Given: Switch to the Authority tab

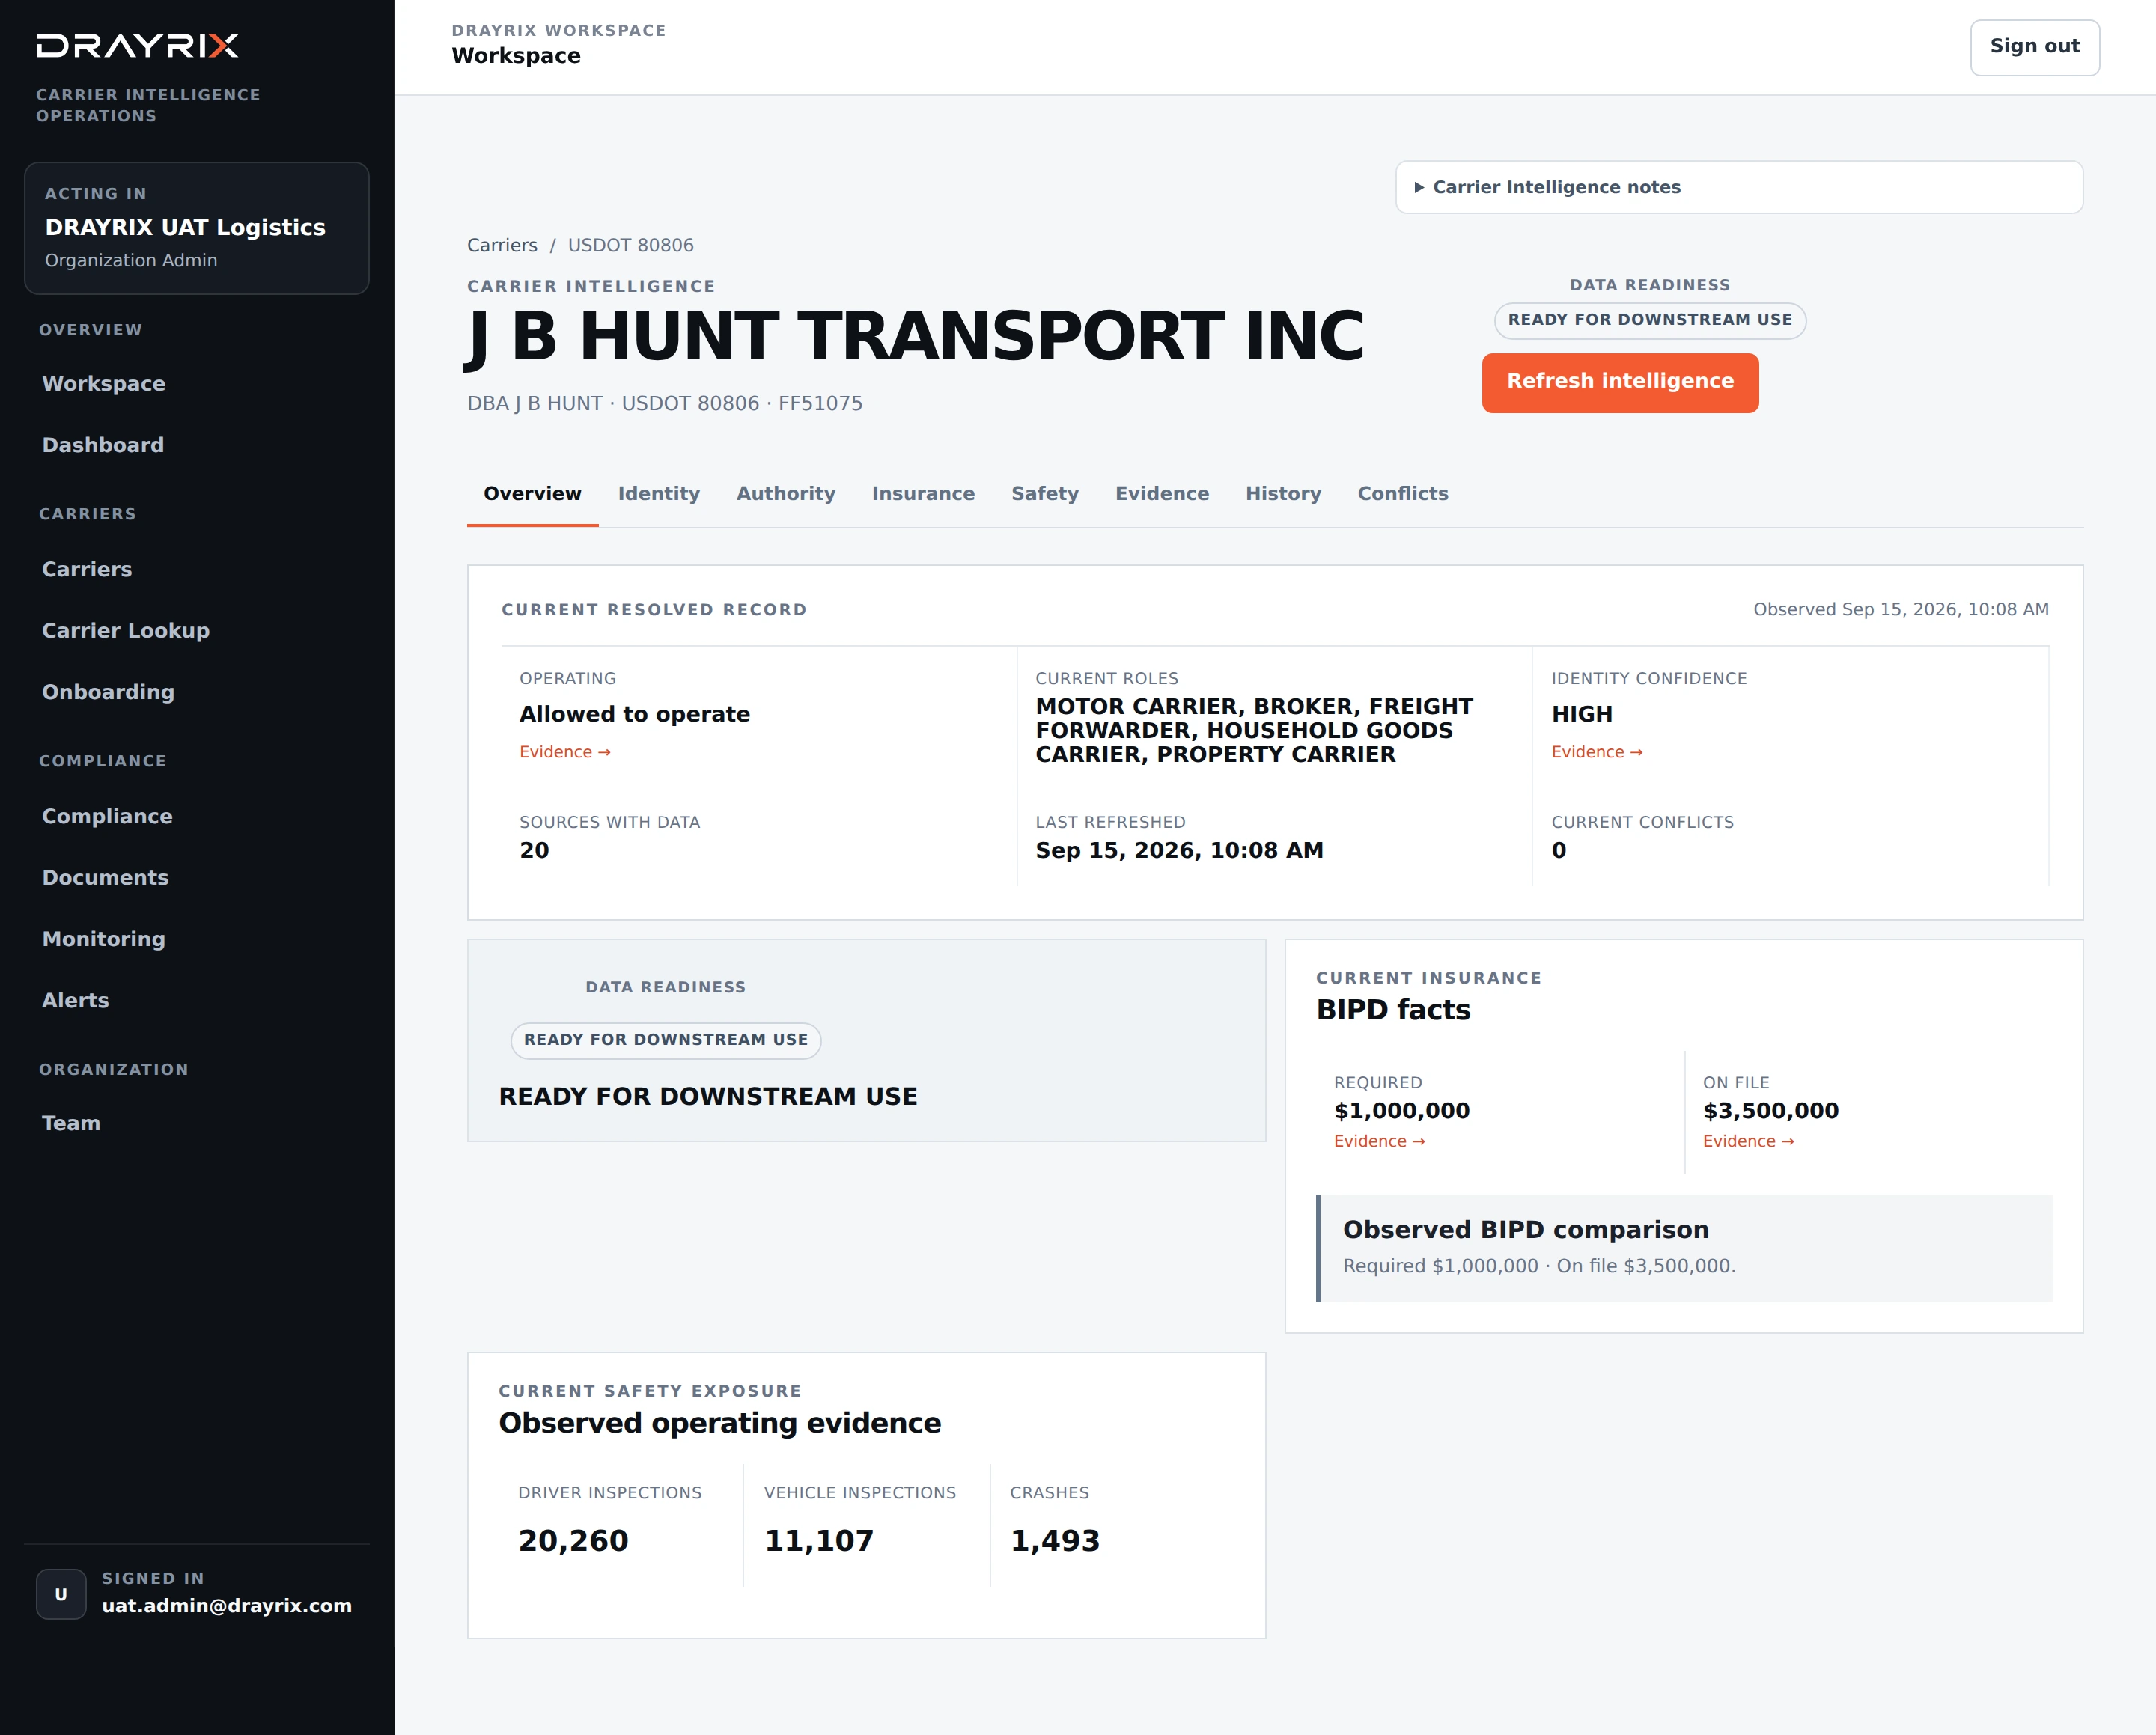Looking at the screenshot, I should click(785, 494).
